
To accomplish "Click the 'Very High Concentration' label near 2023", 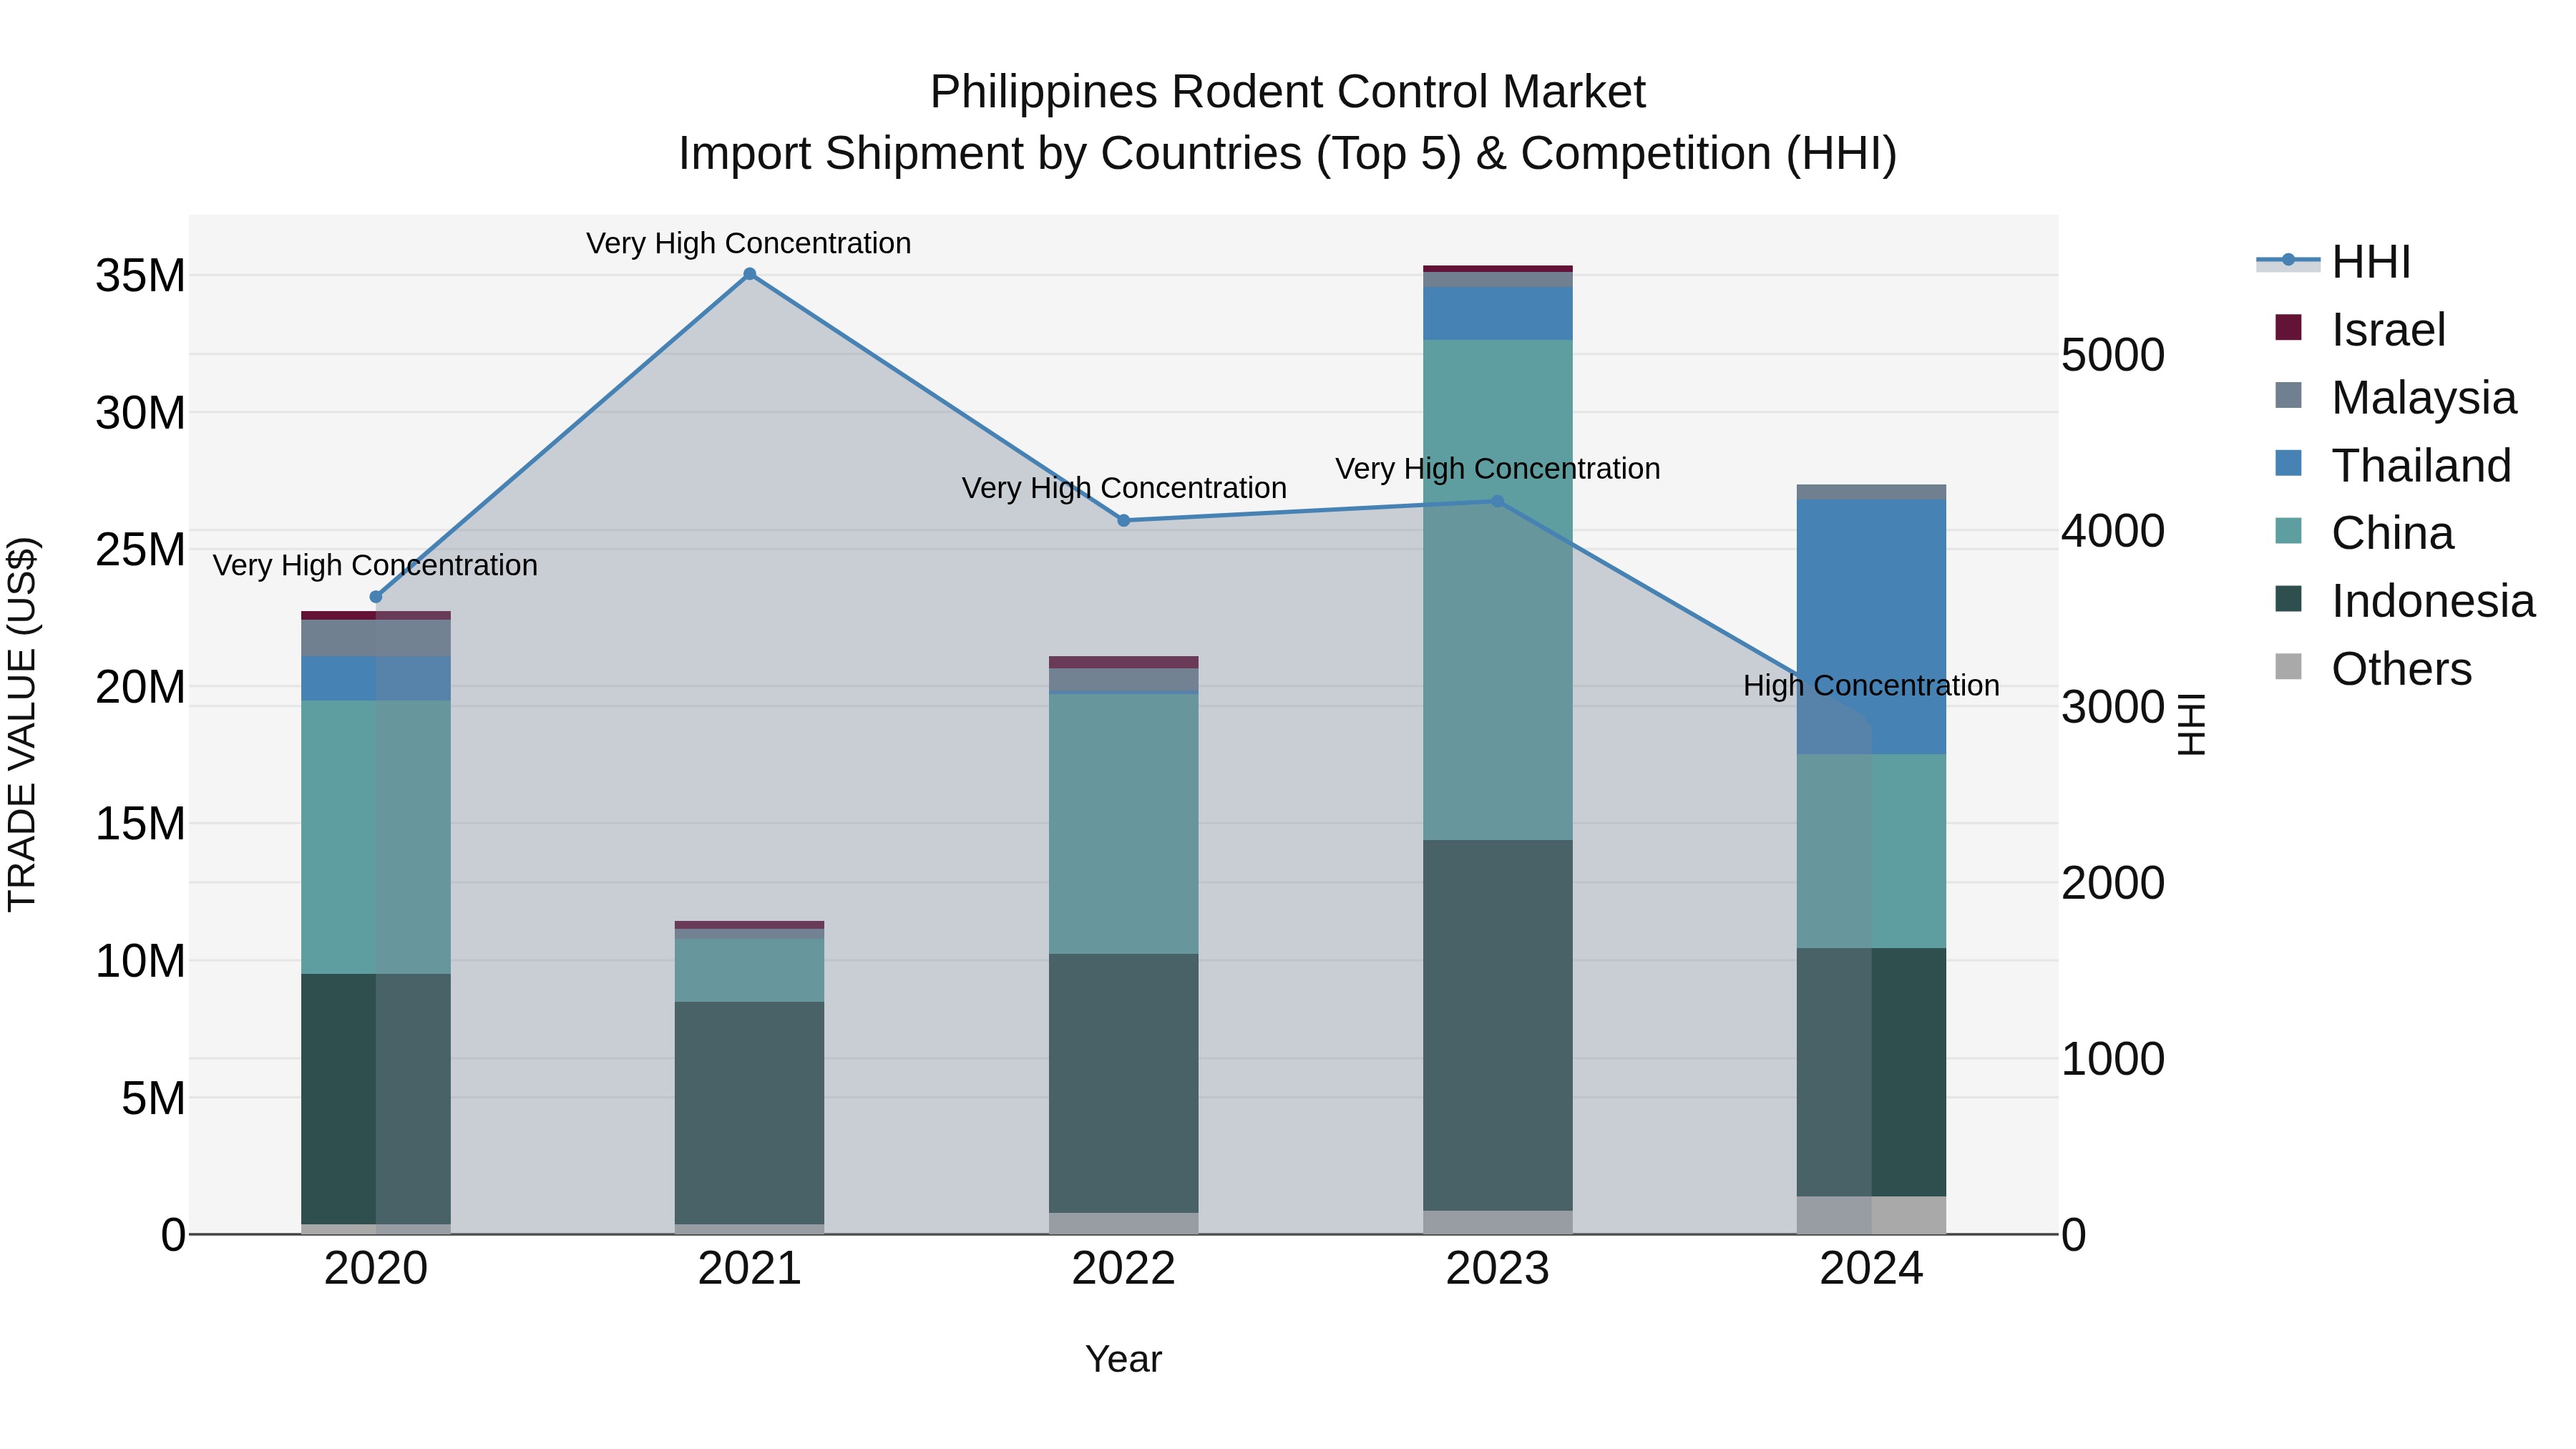I will click(x=1498, y=469).
